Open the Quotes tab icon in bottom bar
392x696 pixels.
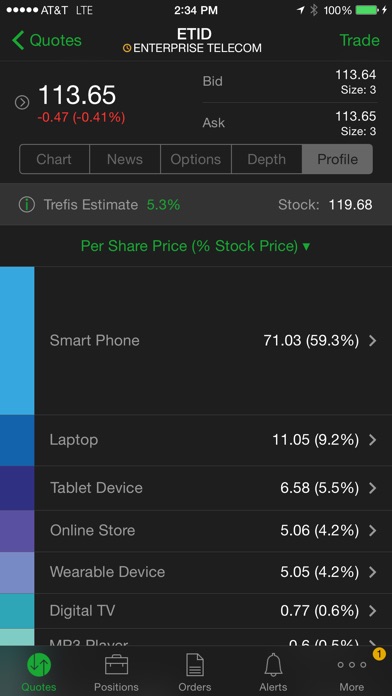point(39,665)
